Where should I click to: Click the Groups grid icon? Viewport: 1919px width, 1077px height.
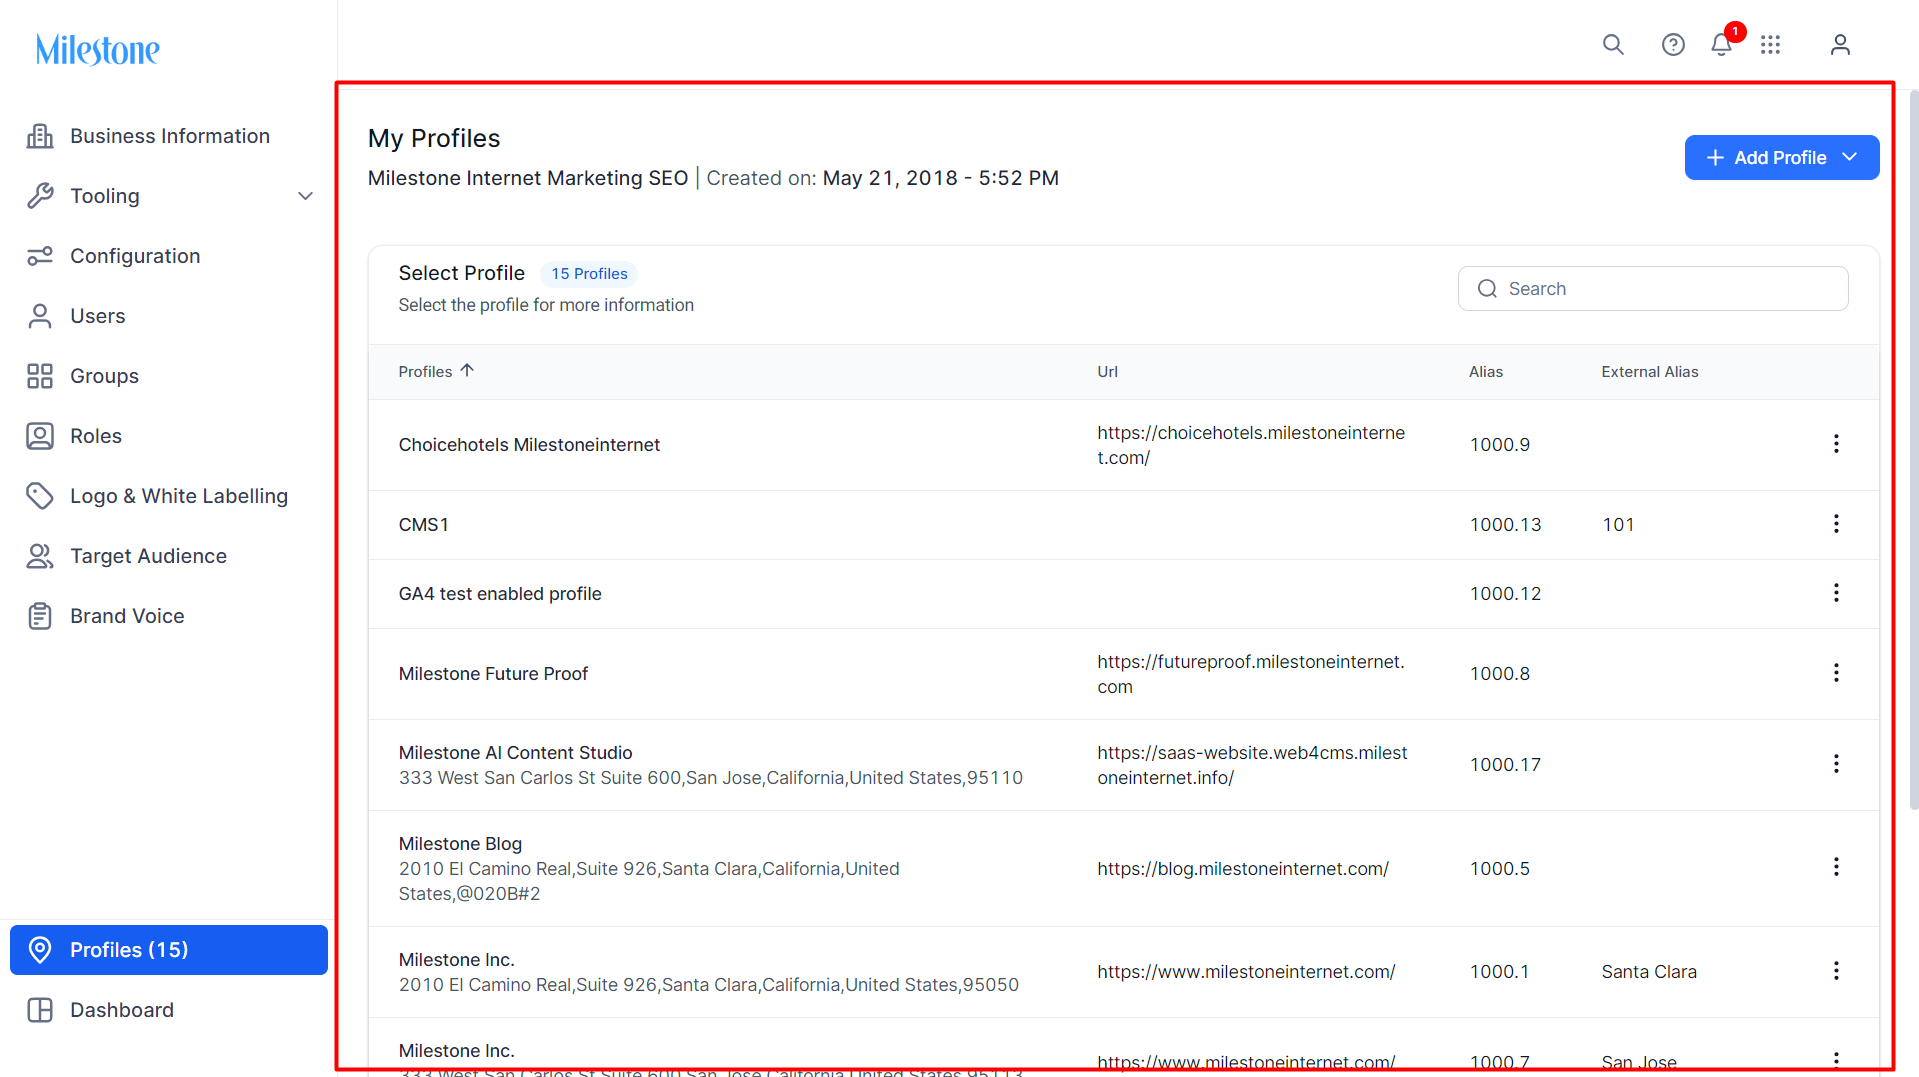pos(40,376)
